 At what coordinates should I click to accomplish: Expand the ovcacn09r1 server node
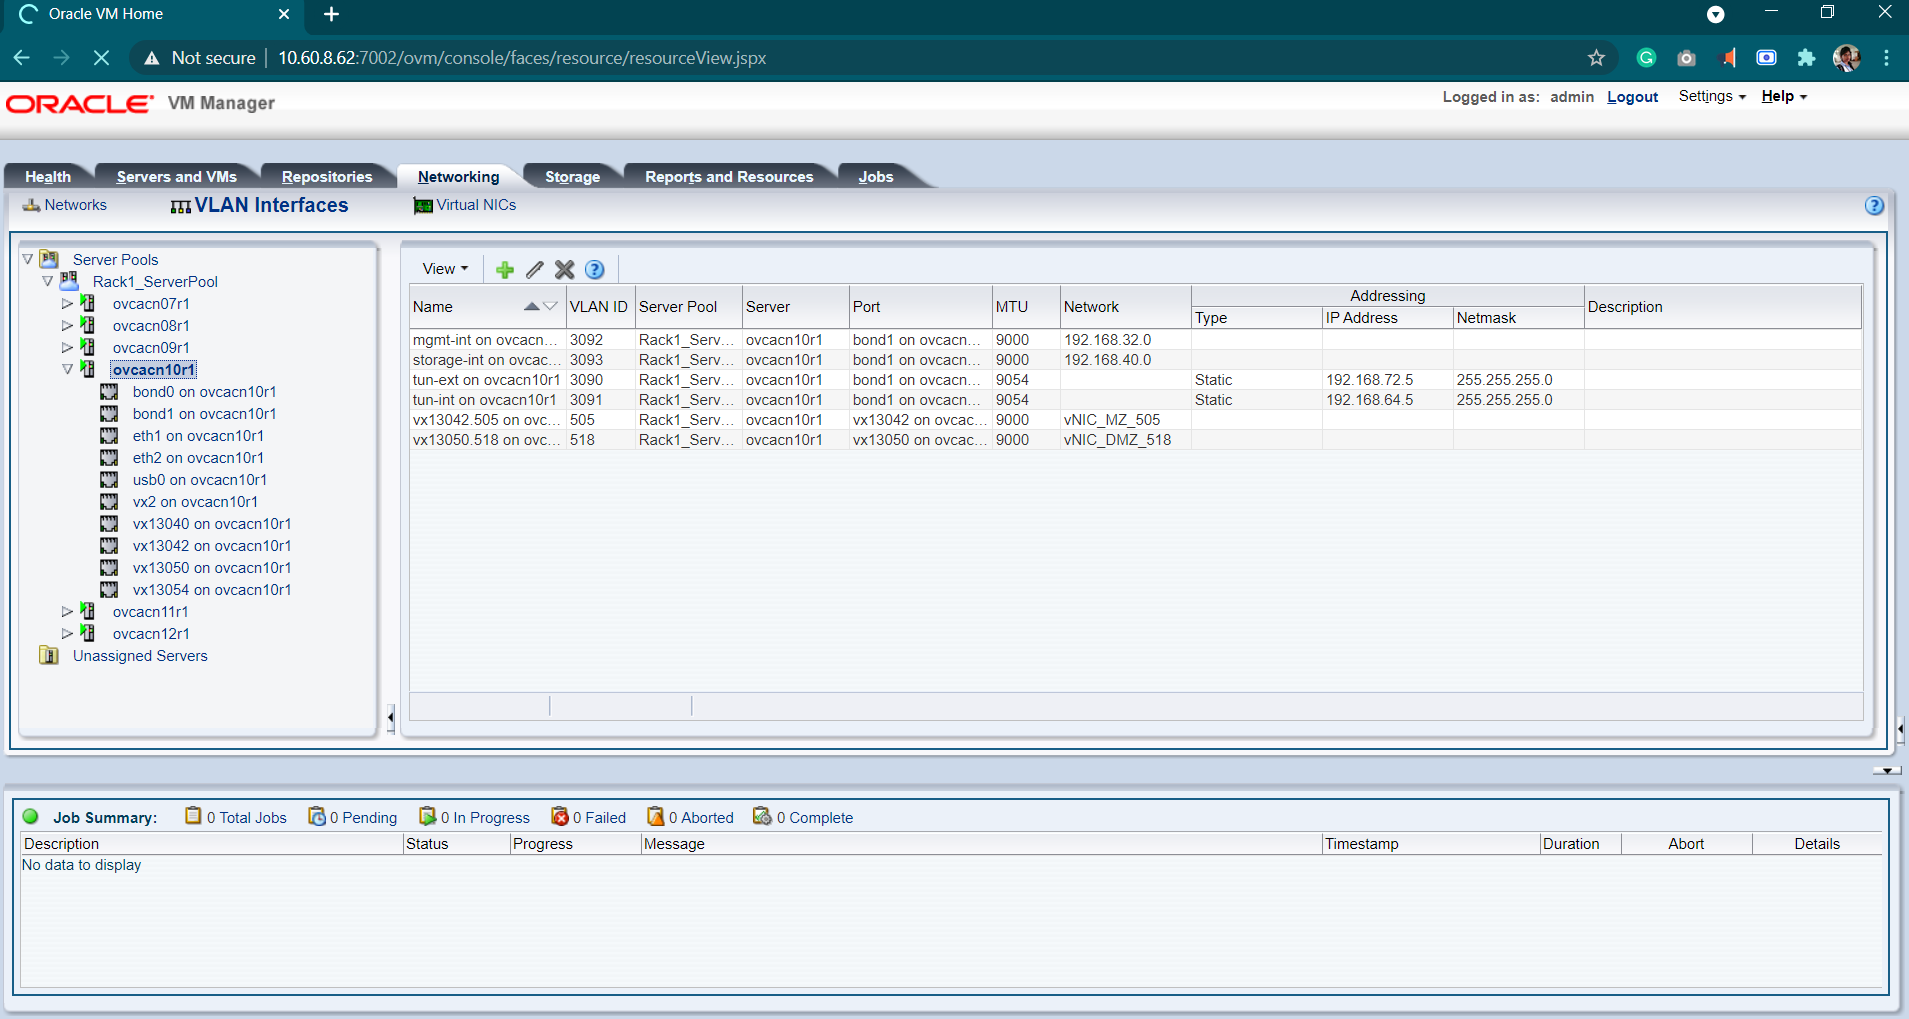tap(68, 347)
